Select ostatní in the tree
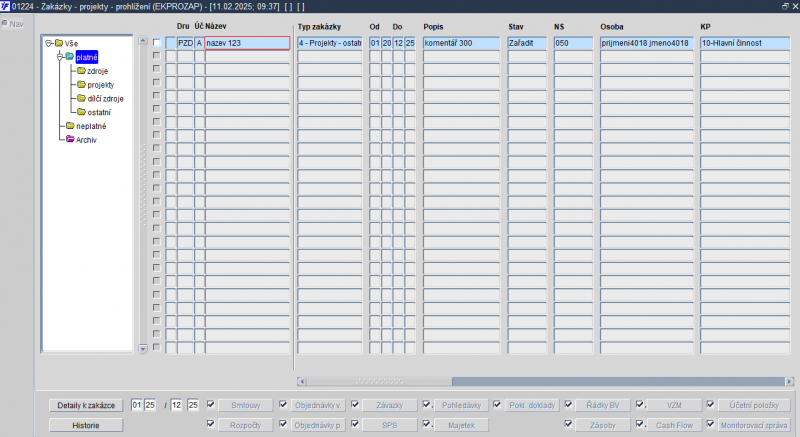 tap(99, 112)
